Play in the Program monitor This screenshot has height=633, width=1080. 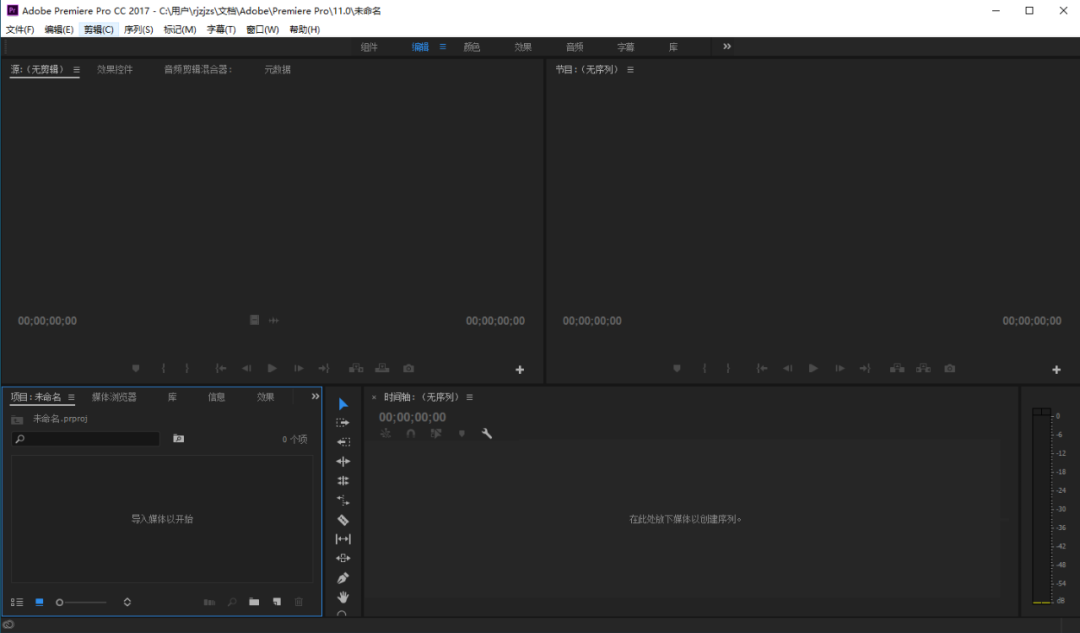[x=813, y=369]
